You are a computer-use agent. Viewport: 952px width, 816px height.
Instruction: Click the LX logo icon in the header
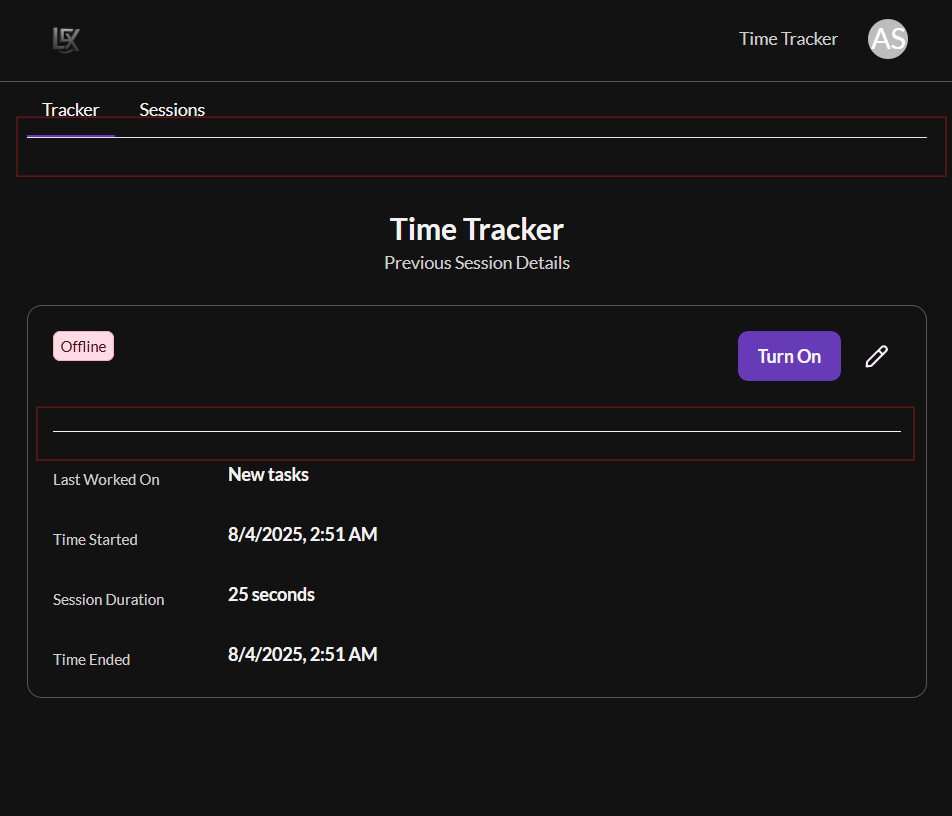point(66,40)
